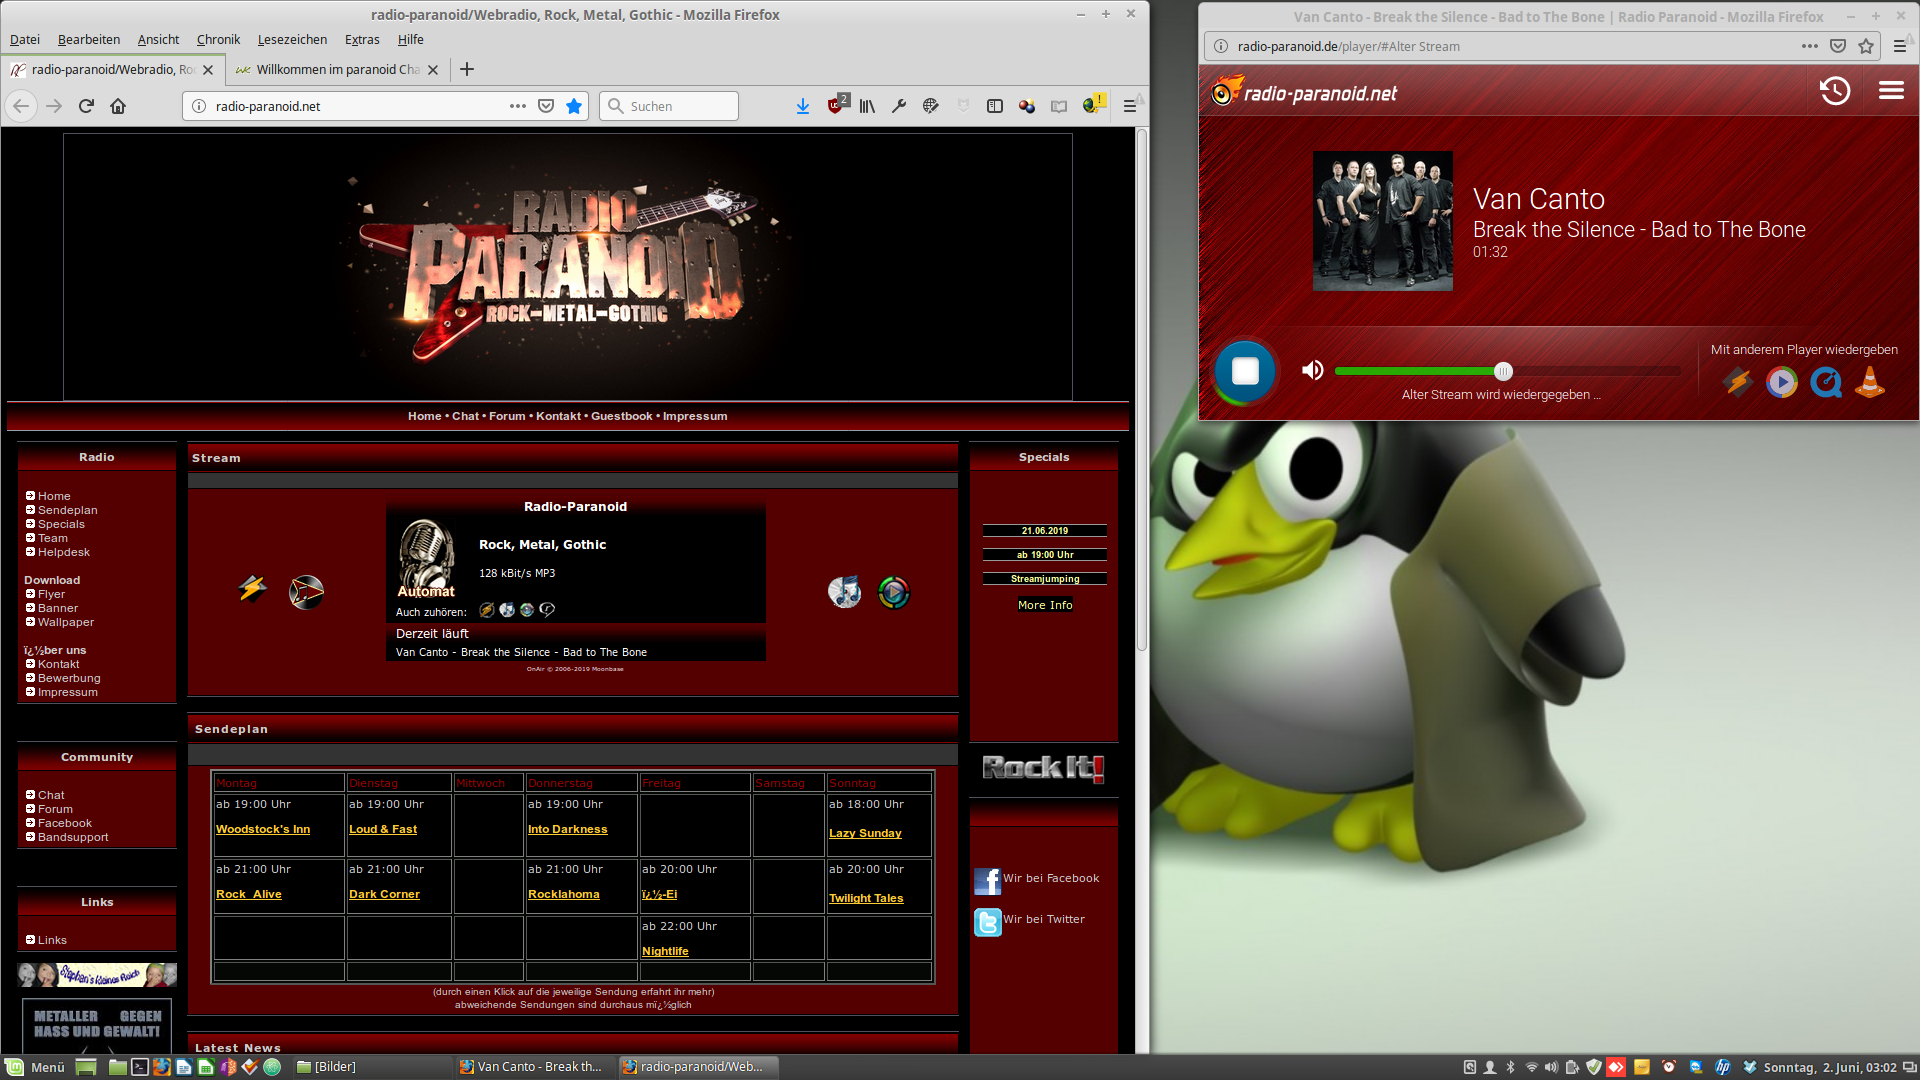Open the Firefox hamburger menu in main window
Image resolution: width=1920 pixels, height=1080 pixels.
(1130, 106)
